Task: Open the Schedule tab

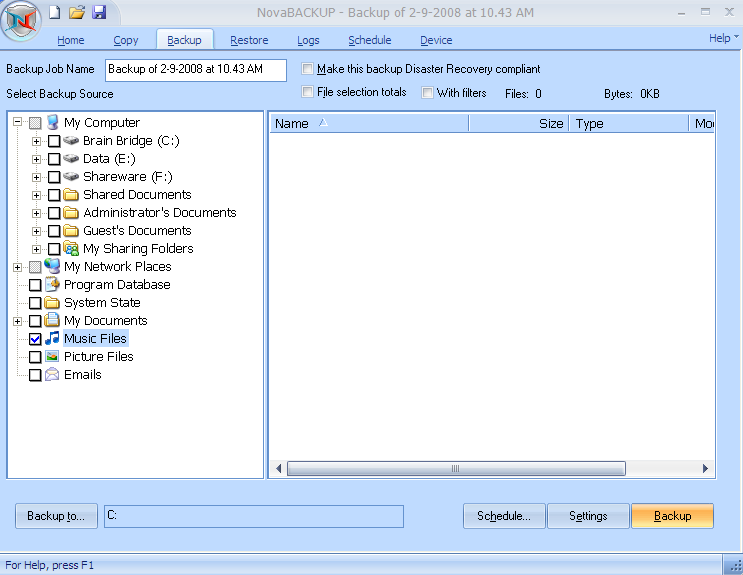Action: pos(370,40)
